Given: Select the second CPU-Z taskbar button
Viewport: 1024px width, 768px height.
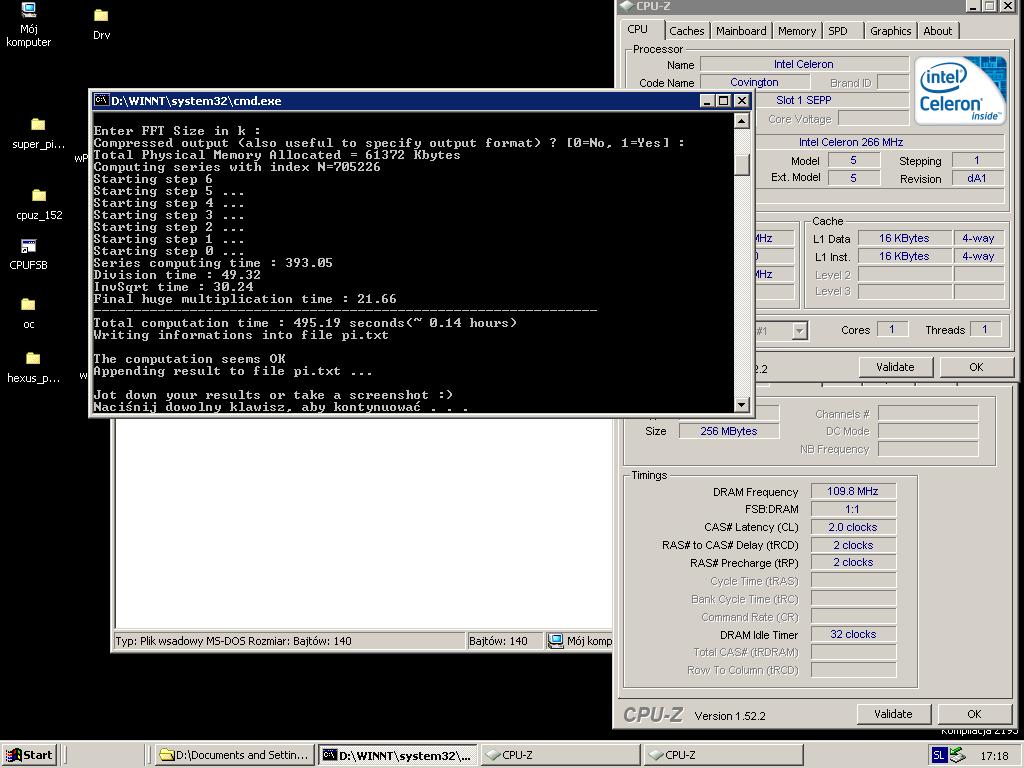Looking at the screenshot, I should [x=723, y=755].
